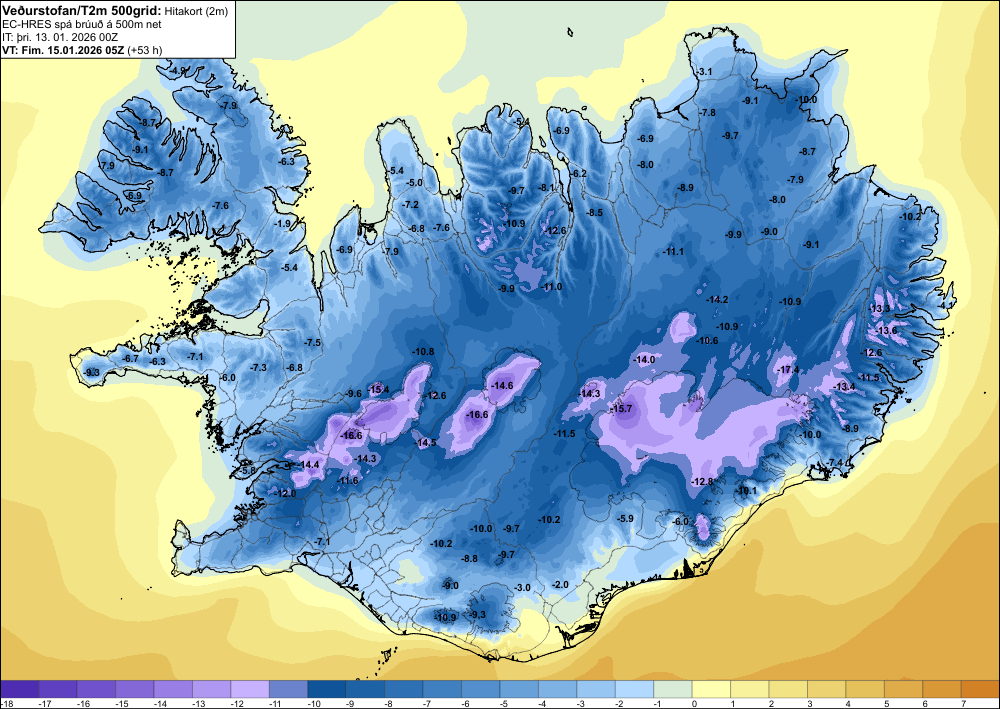Click legend swatch between -18 and -17
Viewport: 1000px width, 709px height.
pyautogui.click(x=20, y=689)
